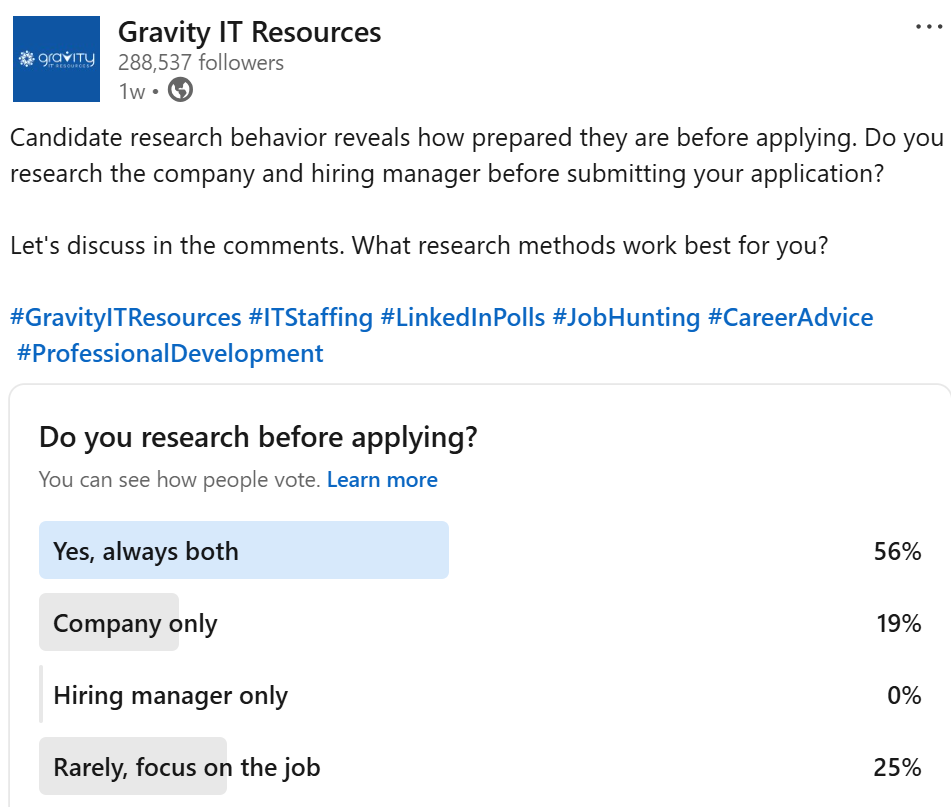Click the #CareerAdvice hashtag
951x807 pixels.
[790, 318]
